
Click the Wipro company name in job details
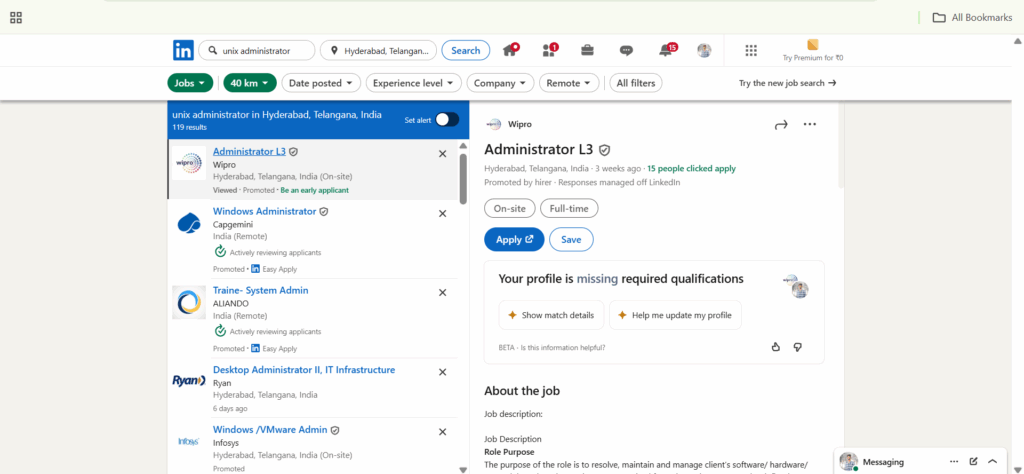click(x=520, y=124)
